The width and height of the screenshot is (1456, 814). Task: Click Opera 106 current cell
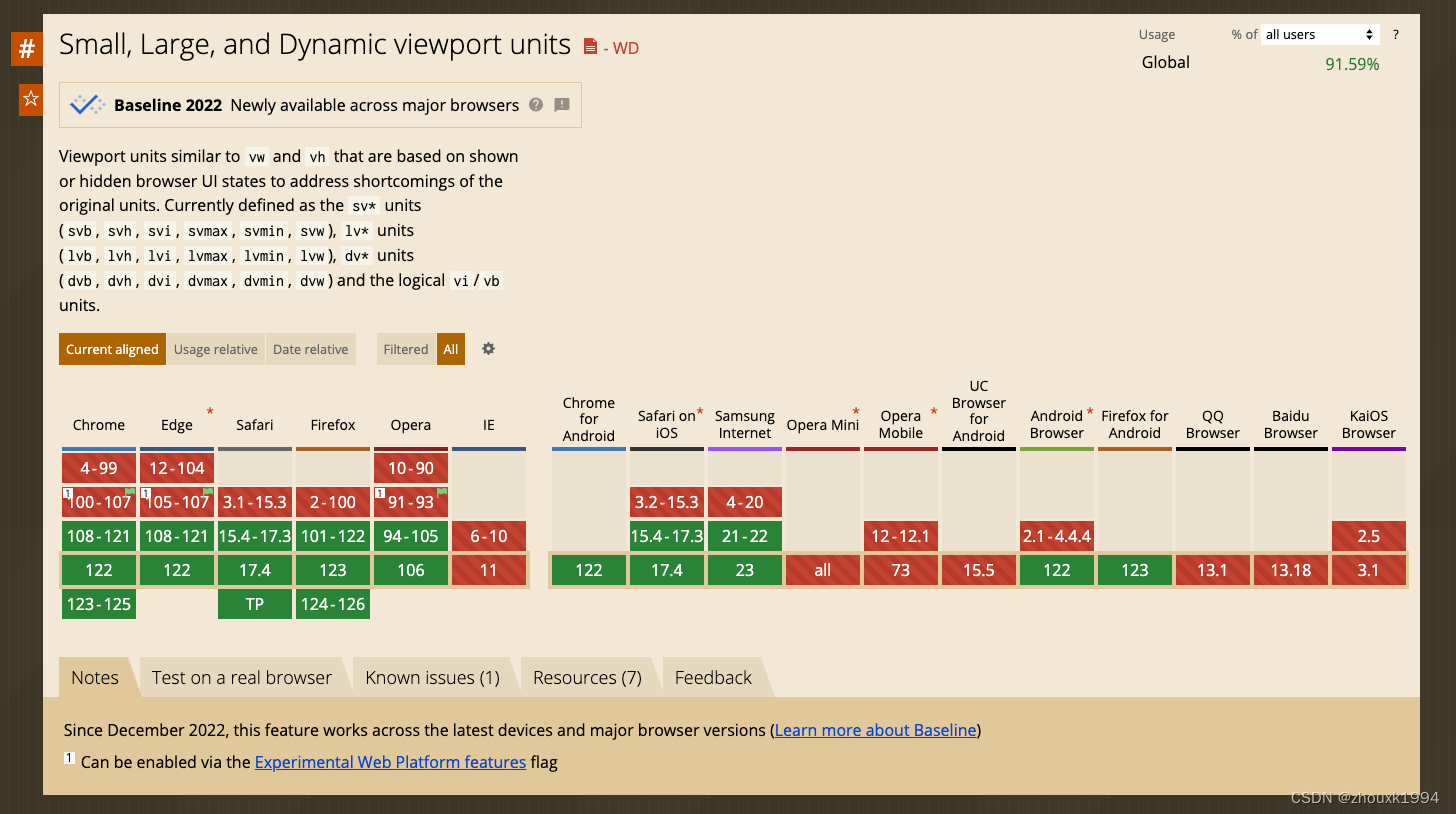tap(411, 570)
